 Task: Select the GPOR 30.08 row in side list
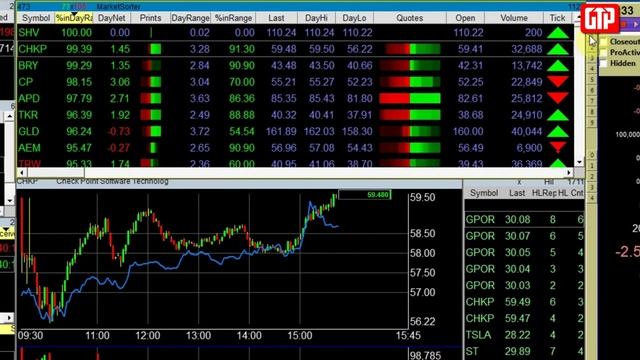tap(524, 220)
